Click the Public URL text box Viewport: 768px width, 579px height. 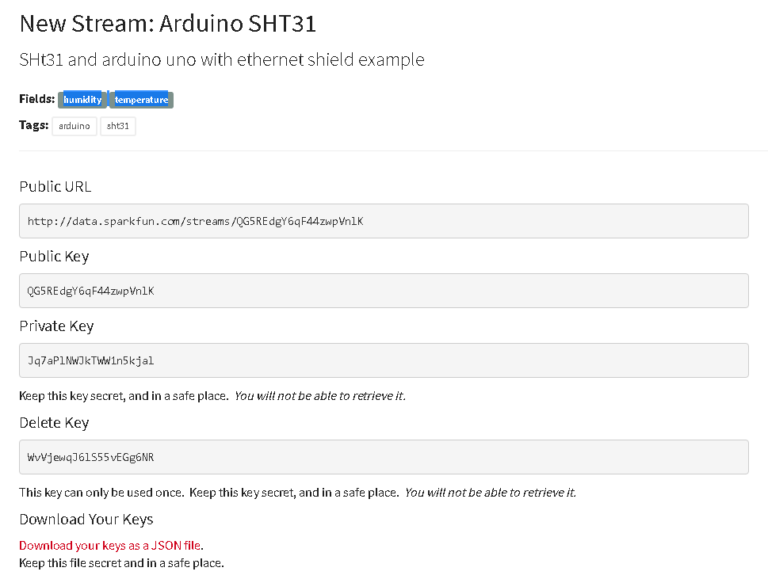384,221
